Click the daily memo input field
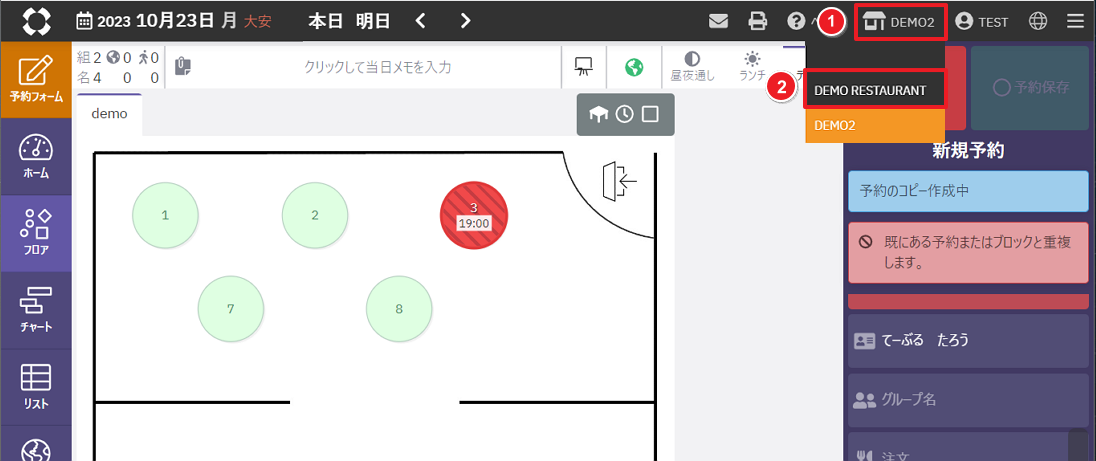Screen dimensions: 1096x461 point(377,67)
